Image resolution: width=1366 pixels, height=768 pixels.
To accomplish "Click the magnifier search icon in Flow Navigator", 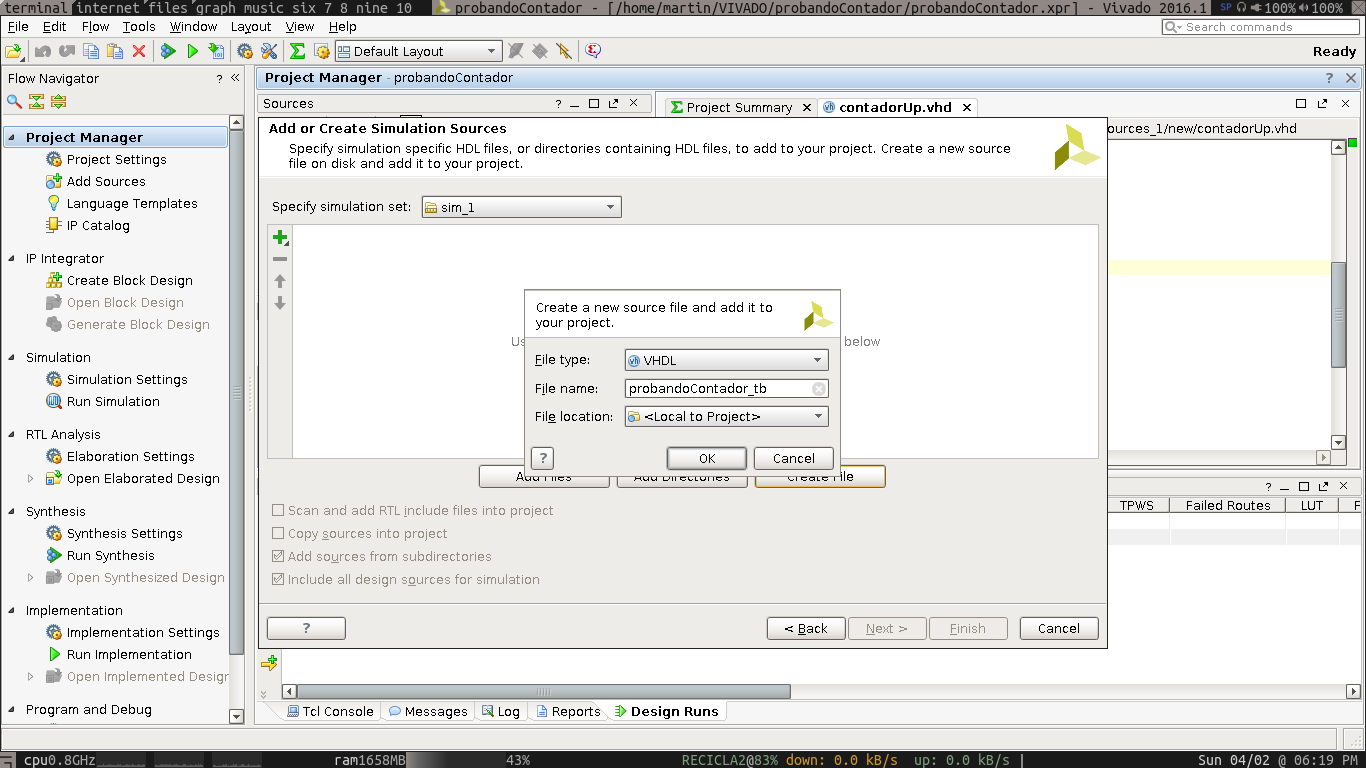I will pyautogui.click(x=14, y=102).
